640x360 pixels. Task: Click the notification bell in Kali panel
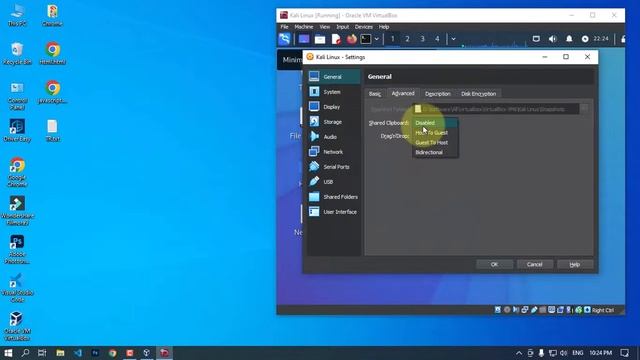tap(569, 39)
